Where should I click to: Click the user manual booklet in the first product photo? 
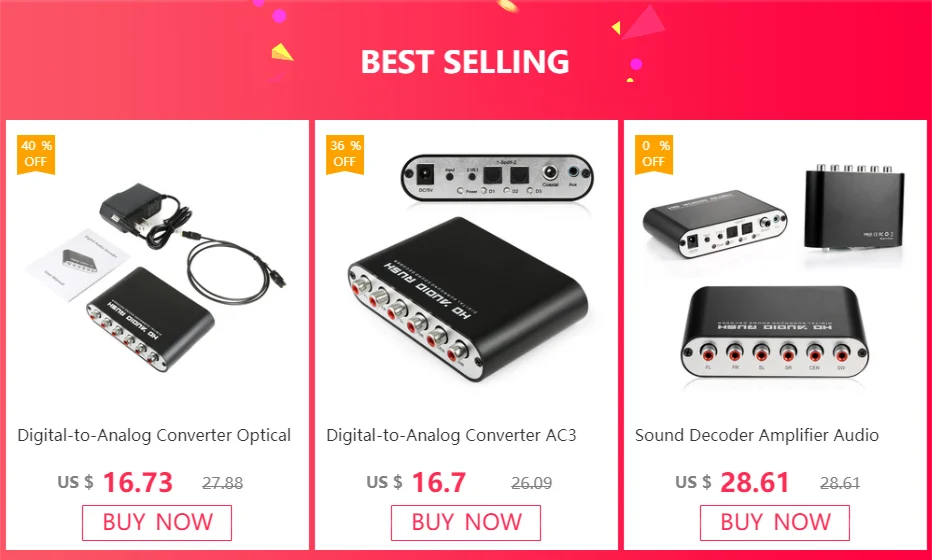click(x=77, y=265)
